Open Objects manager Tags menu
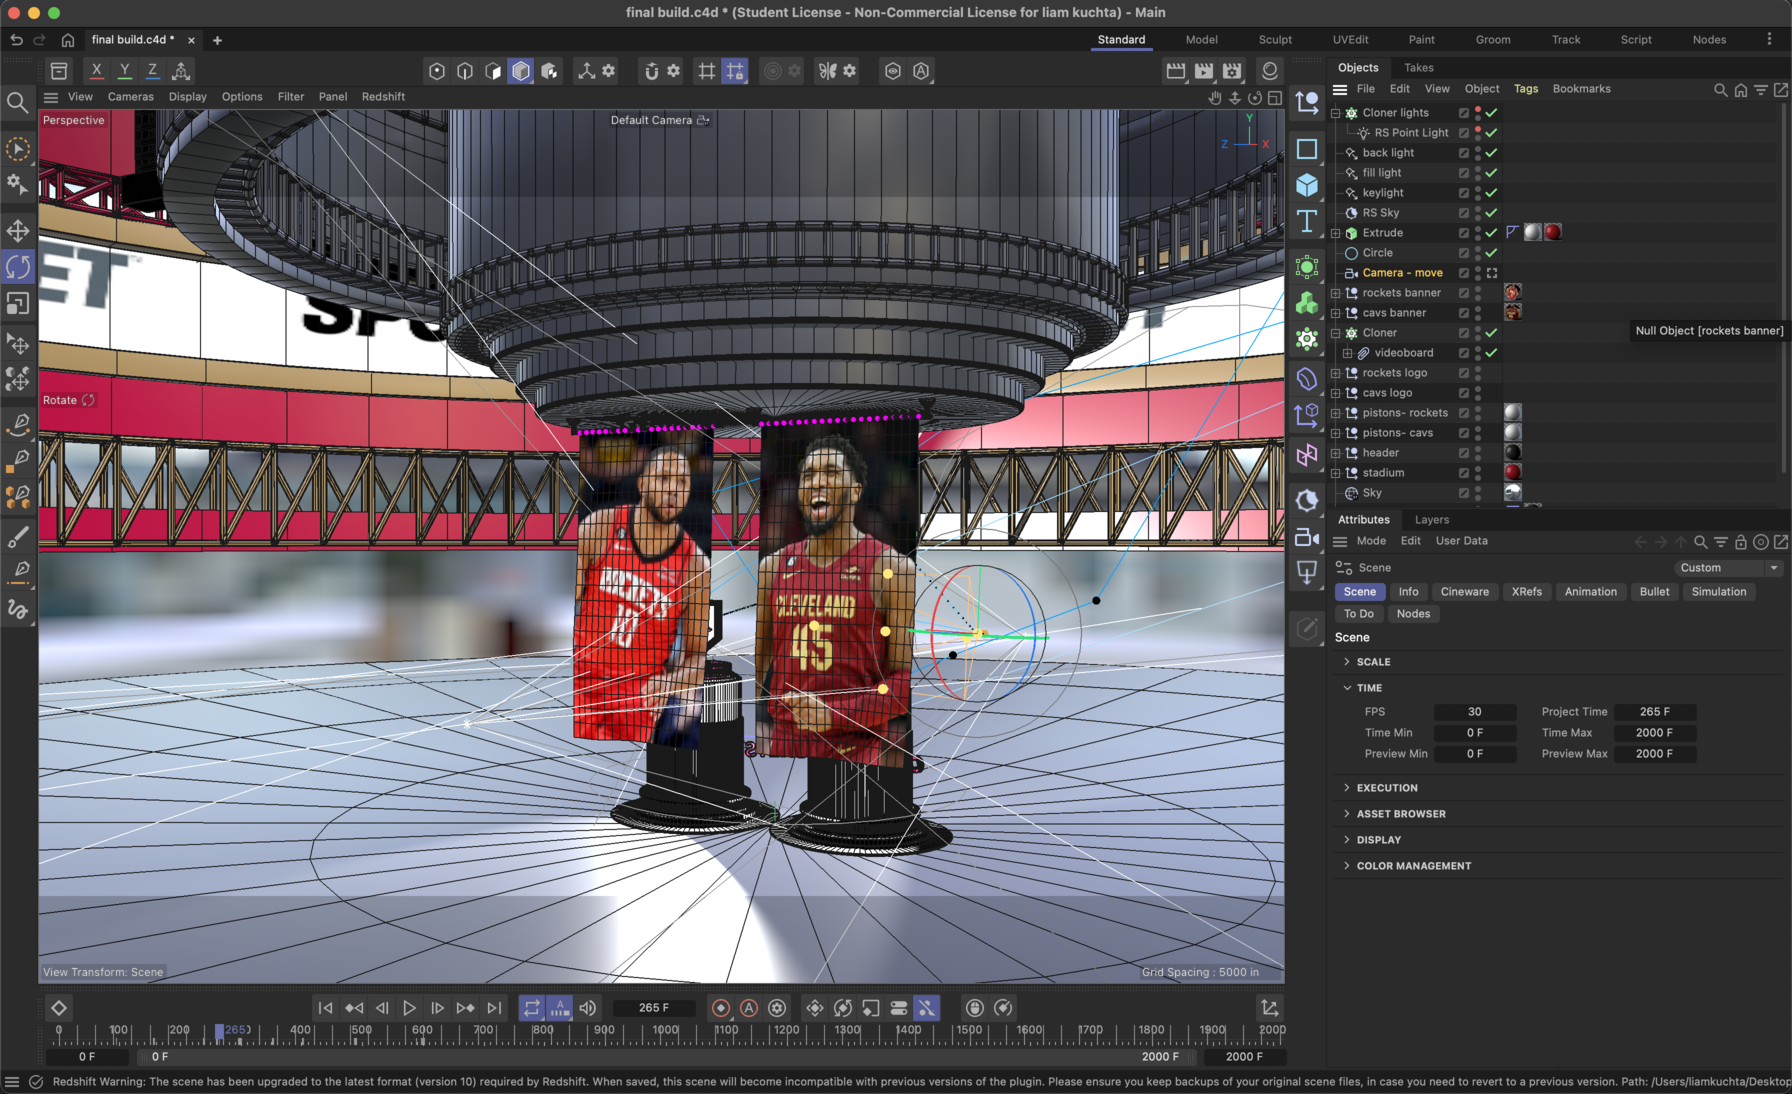1792x1094 pixels. [1525, 89]
